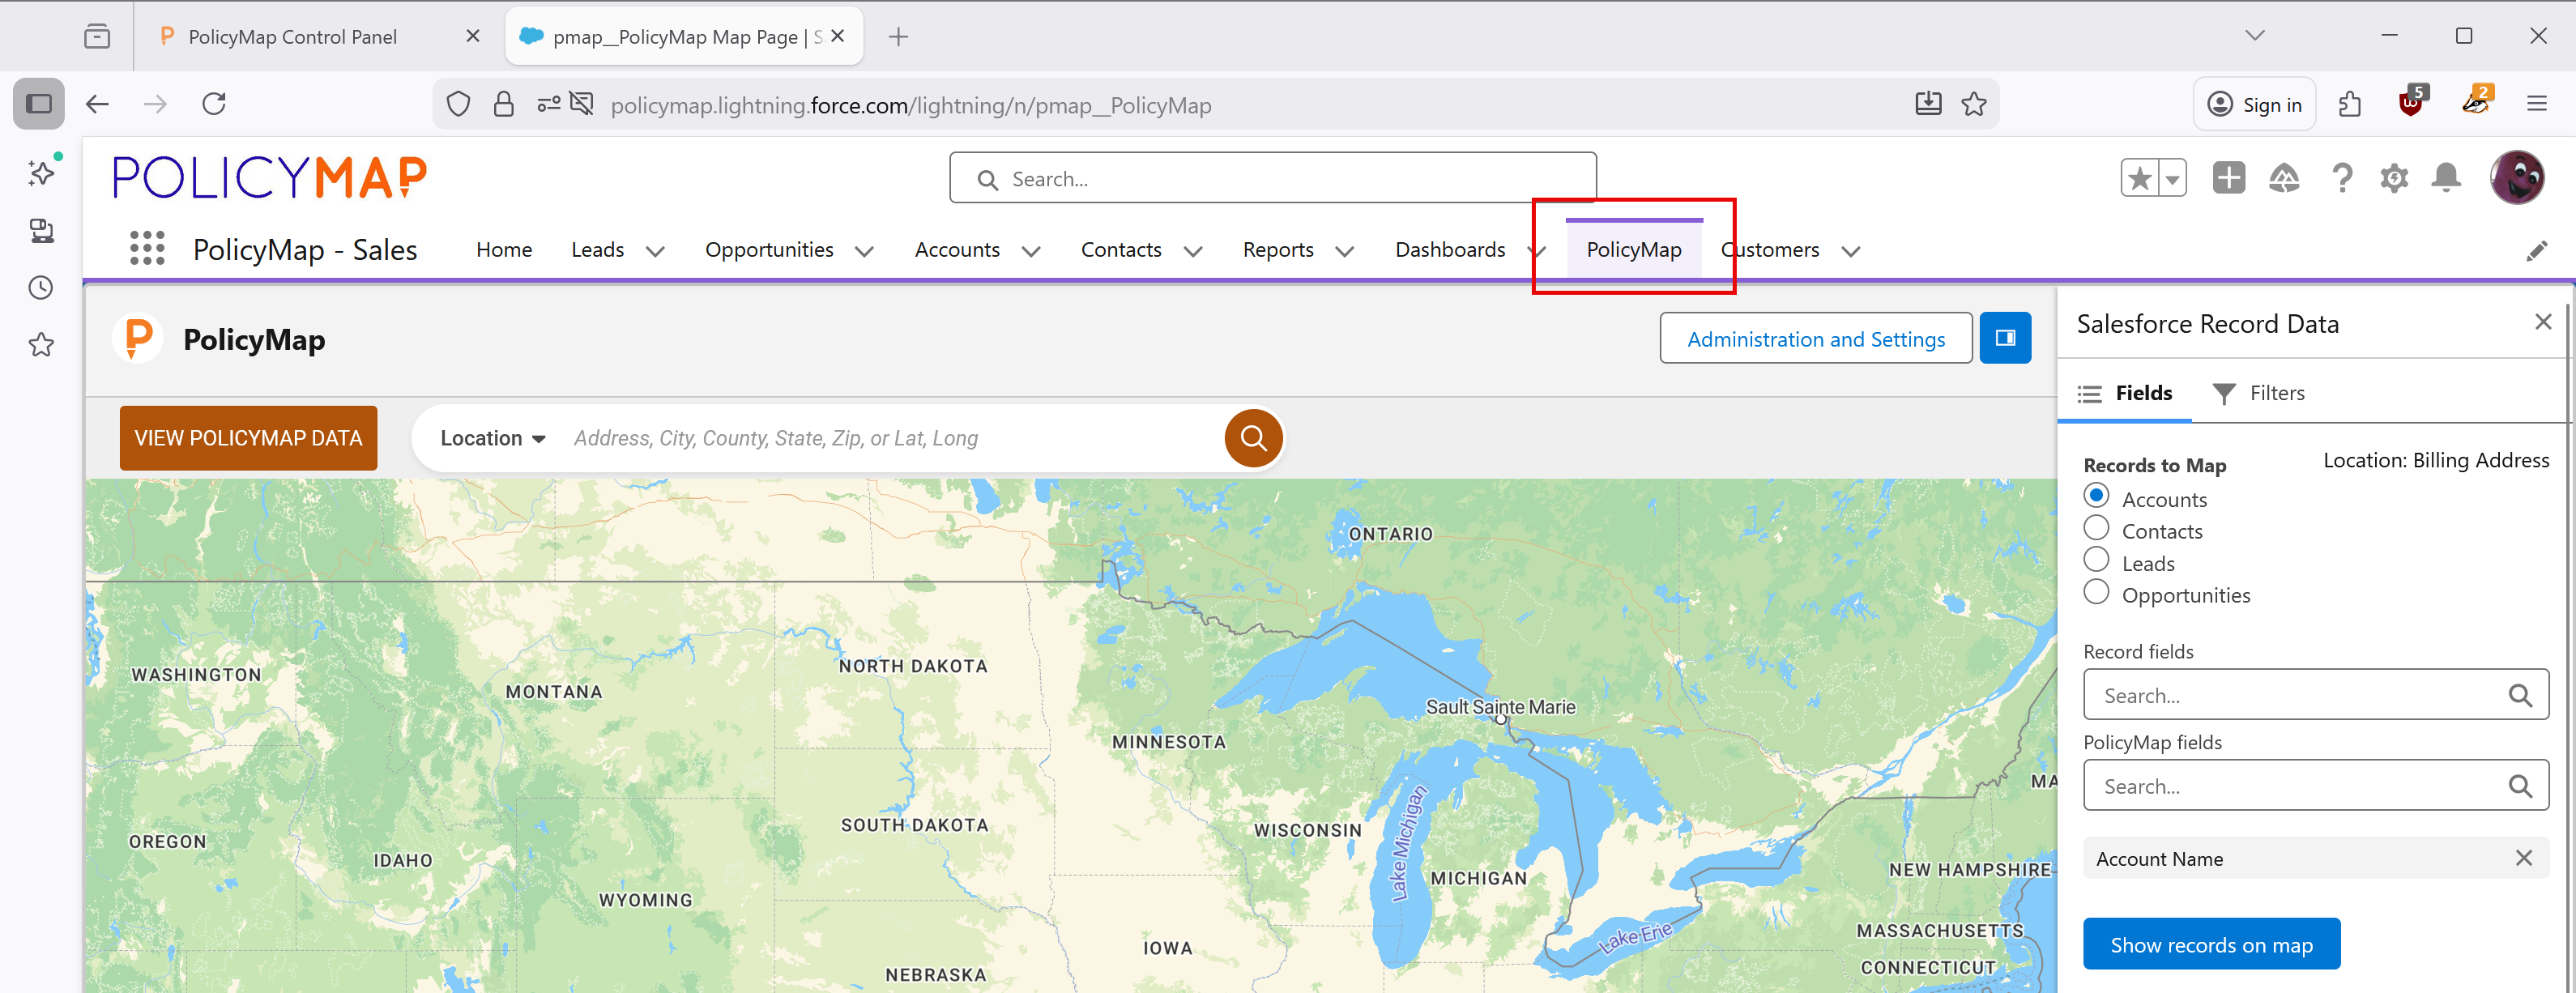Select the Contacts radio button
Image resolution: width=2576 pixels, height=993 pixels.
[2096, 528]
